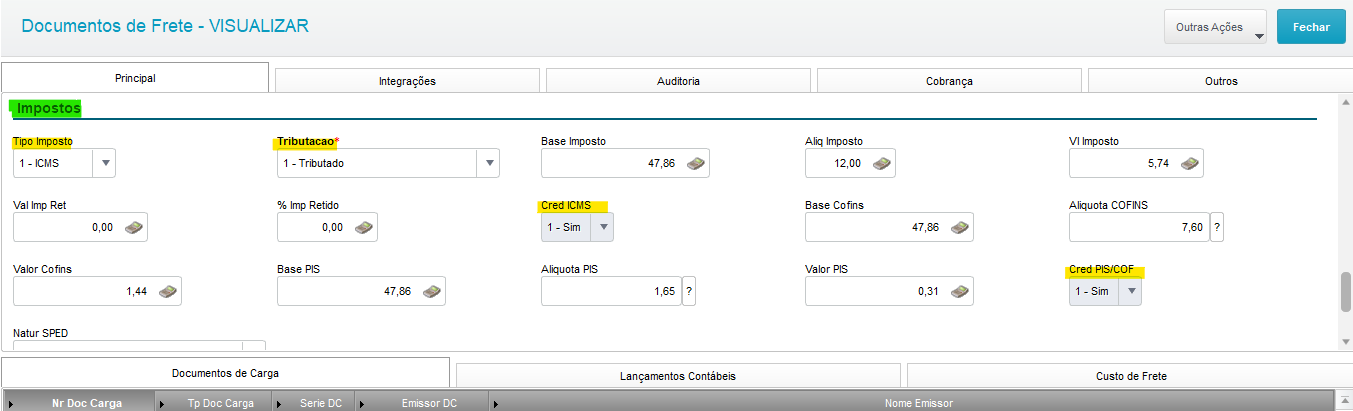Click the Fechar button
The width and height of the screenshot is (1353, 411).
[1311, 27]
